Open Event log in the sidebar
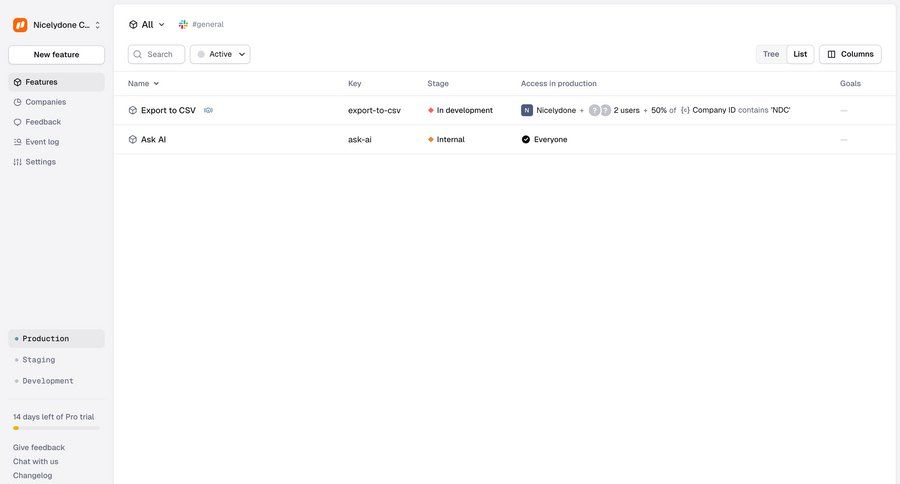The width and height of the screenshot is (900, 484). click(x=56, y=142)
